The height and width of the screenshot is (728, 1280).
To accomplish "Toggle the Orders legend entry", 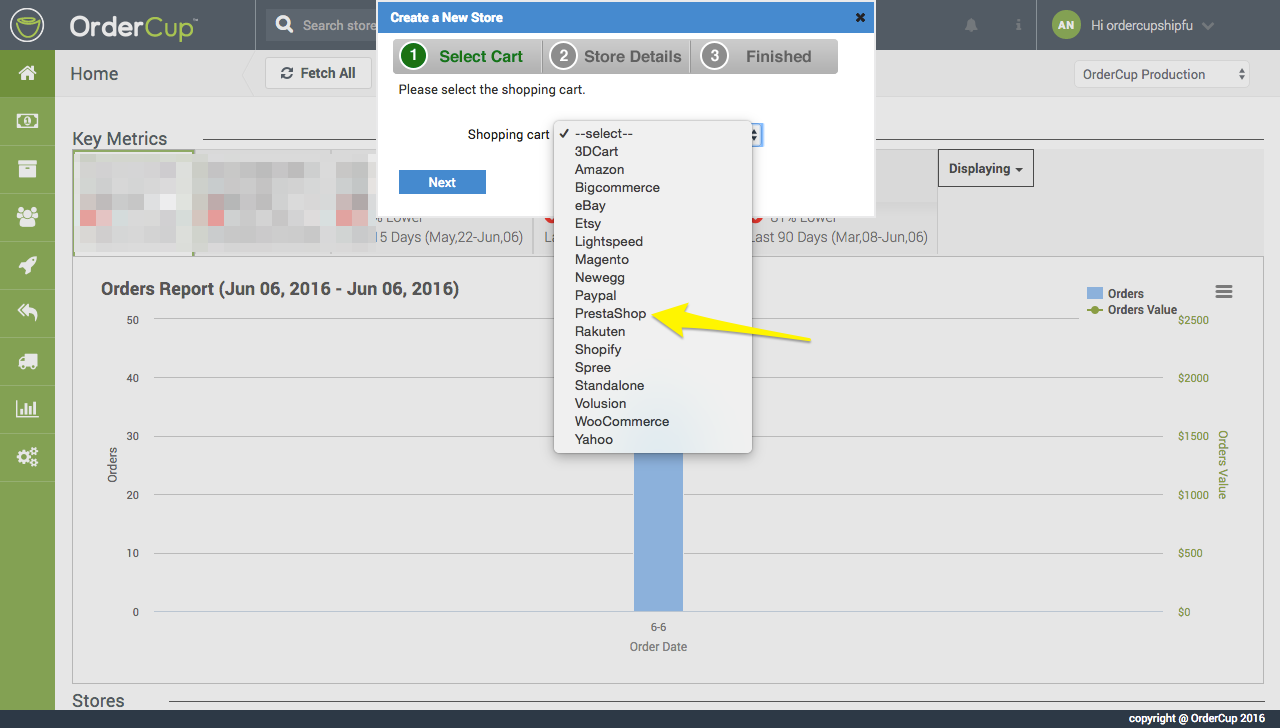I will tap(1115, 293).
